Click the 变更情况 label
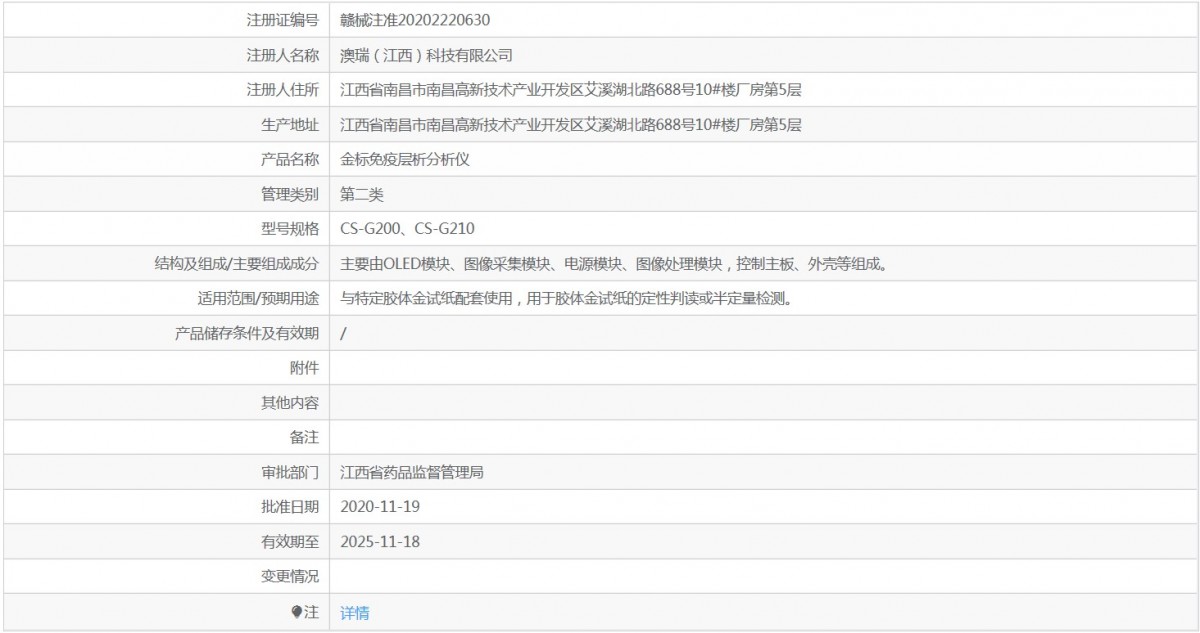This screenshot has width=1200, height=633. tap(290, 576)
